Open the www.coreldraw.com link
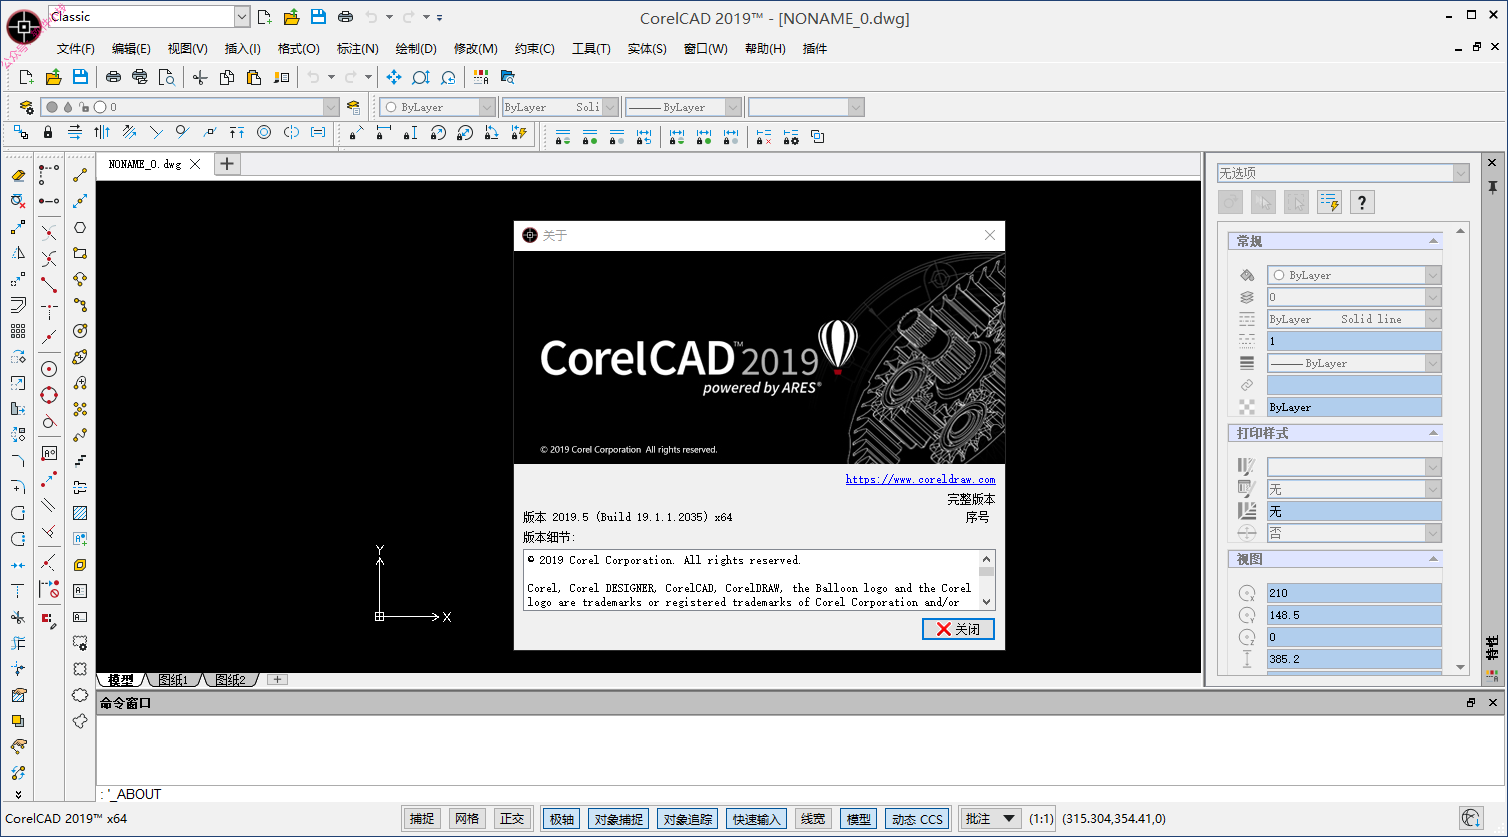1508x837 pixels. coord(920,479)
